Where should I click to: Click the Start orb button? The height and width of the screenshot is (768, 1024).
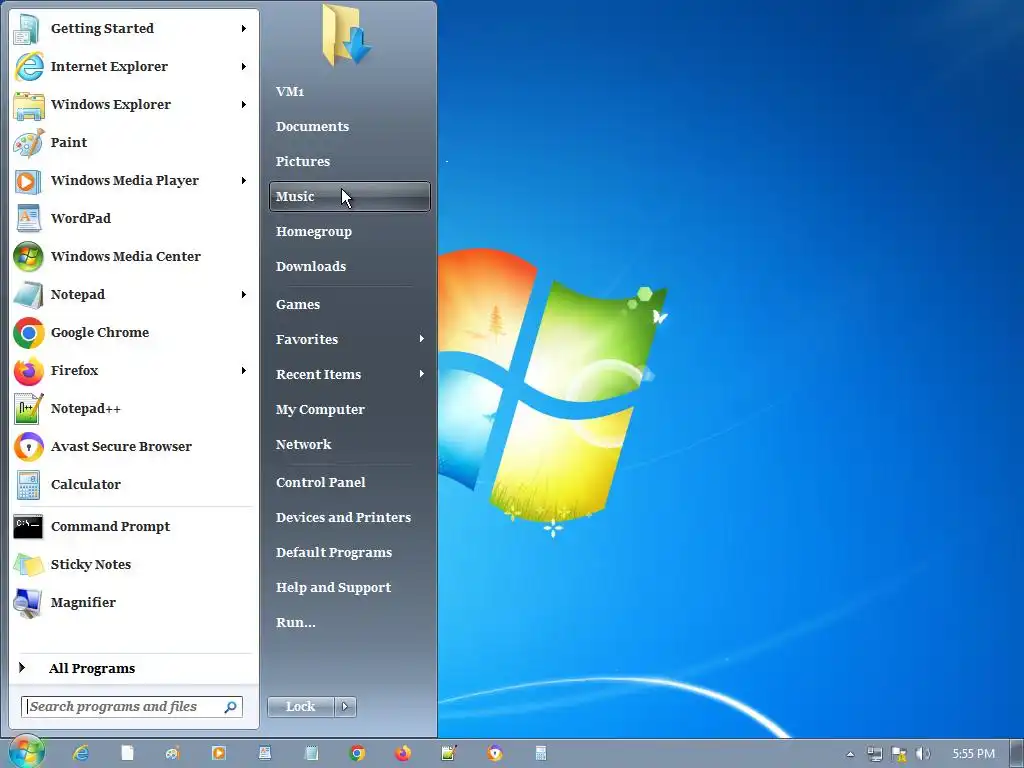pyautogui.click(x=26, y=752)
